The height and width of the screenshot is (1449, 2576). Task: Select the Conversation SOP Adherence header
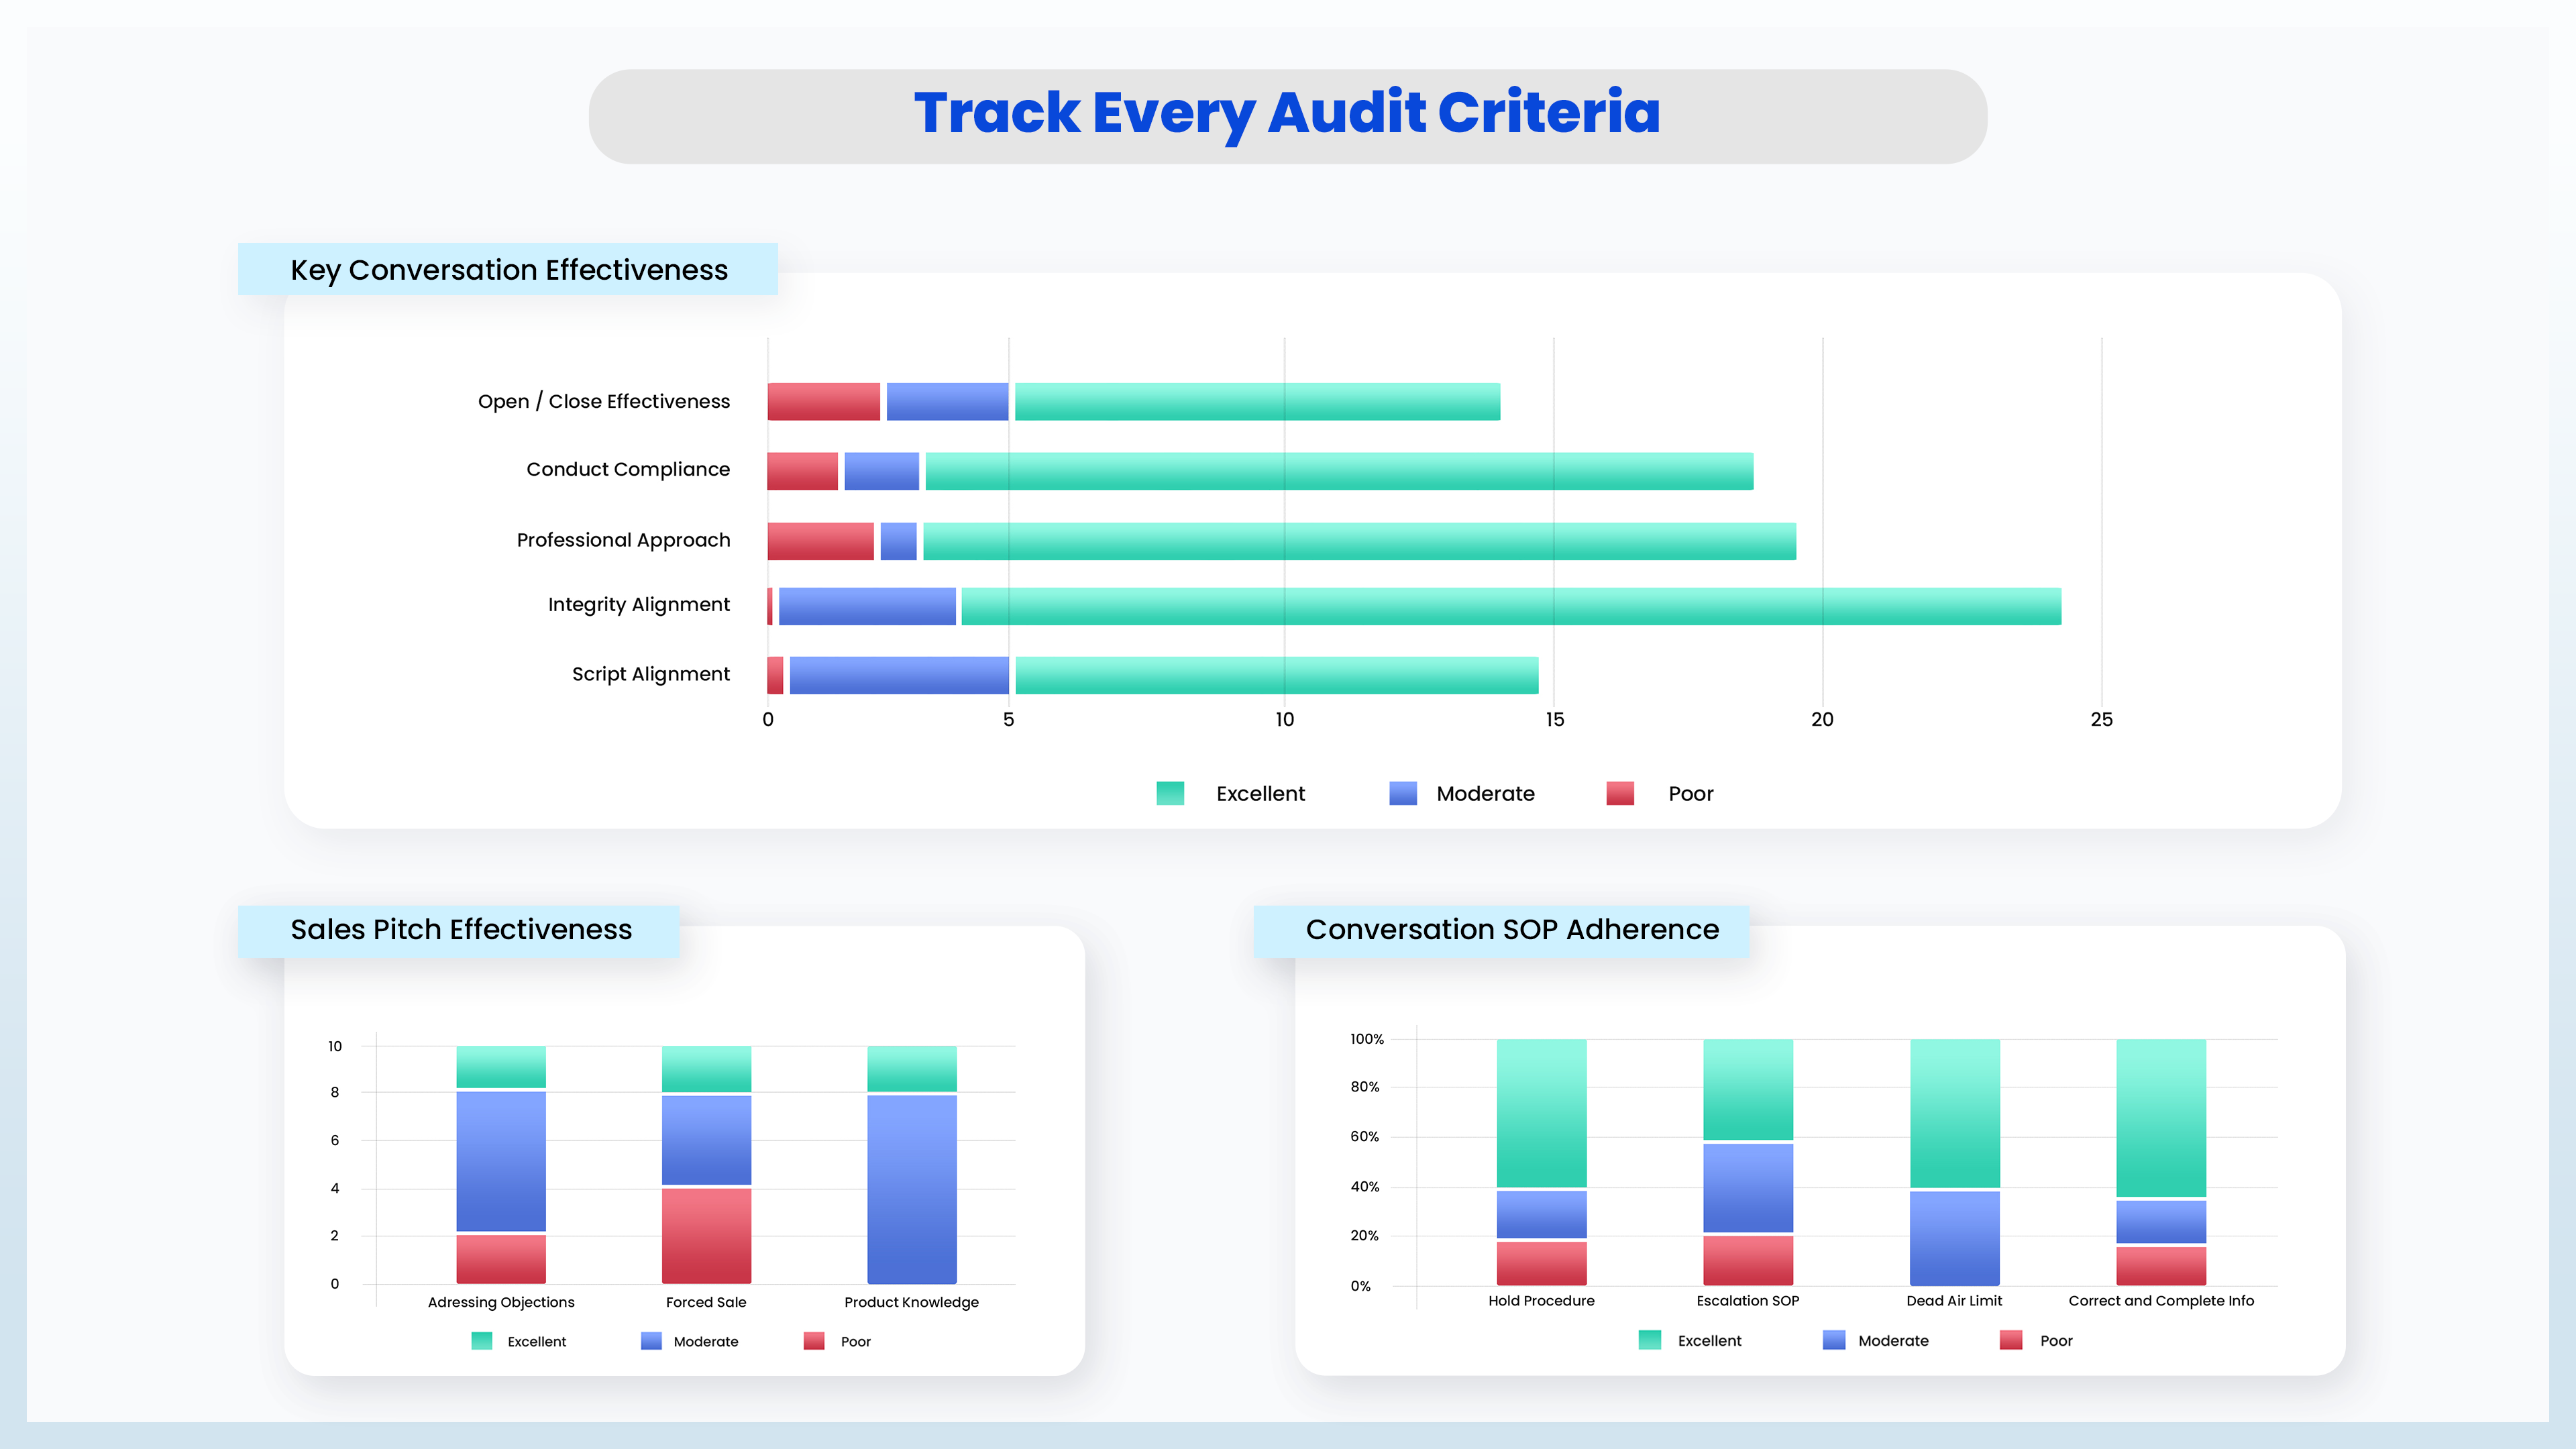tap(1511, 930)
